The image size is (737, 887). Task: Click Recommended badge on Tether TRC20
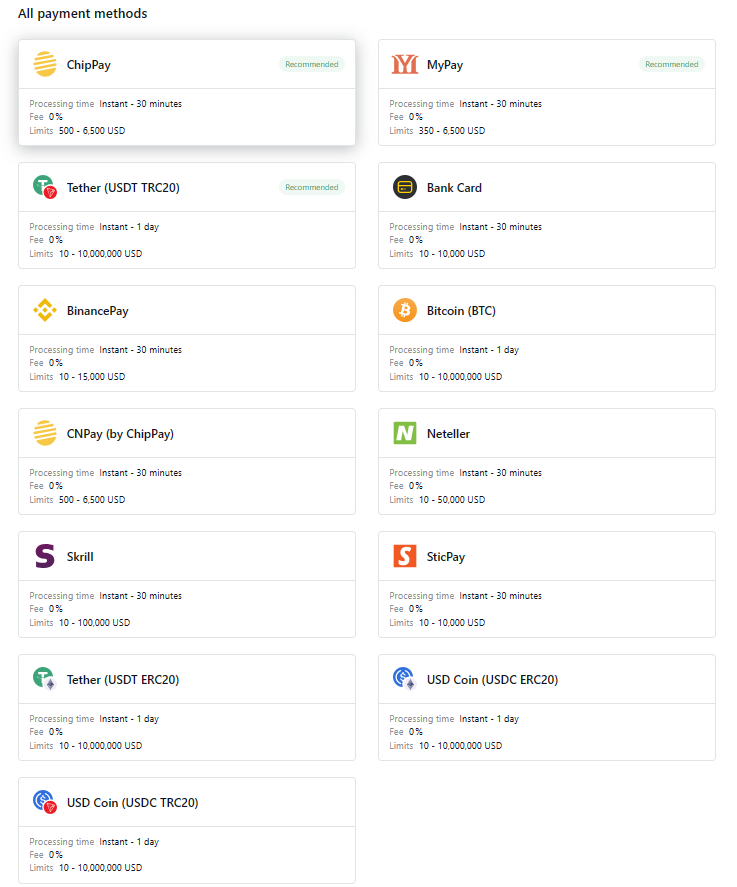(312, 187)
